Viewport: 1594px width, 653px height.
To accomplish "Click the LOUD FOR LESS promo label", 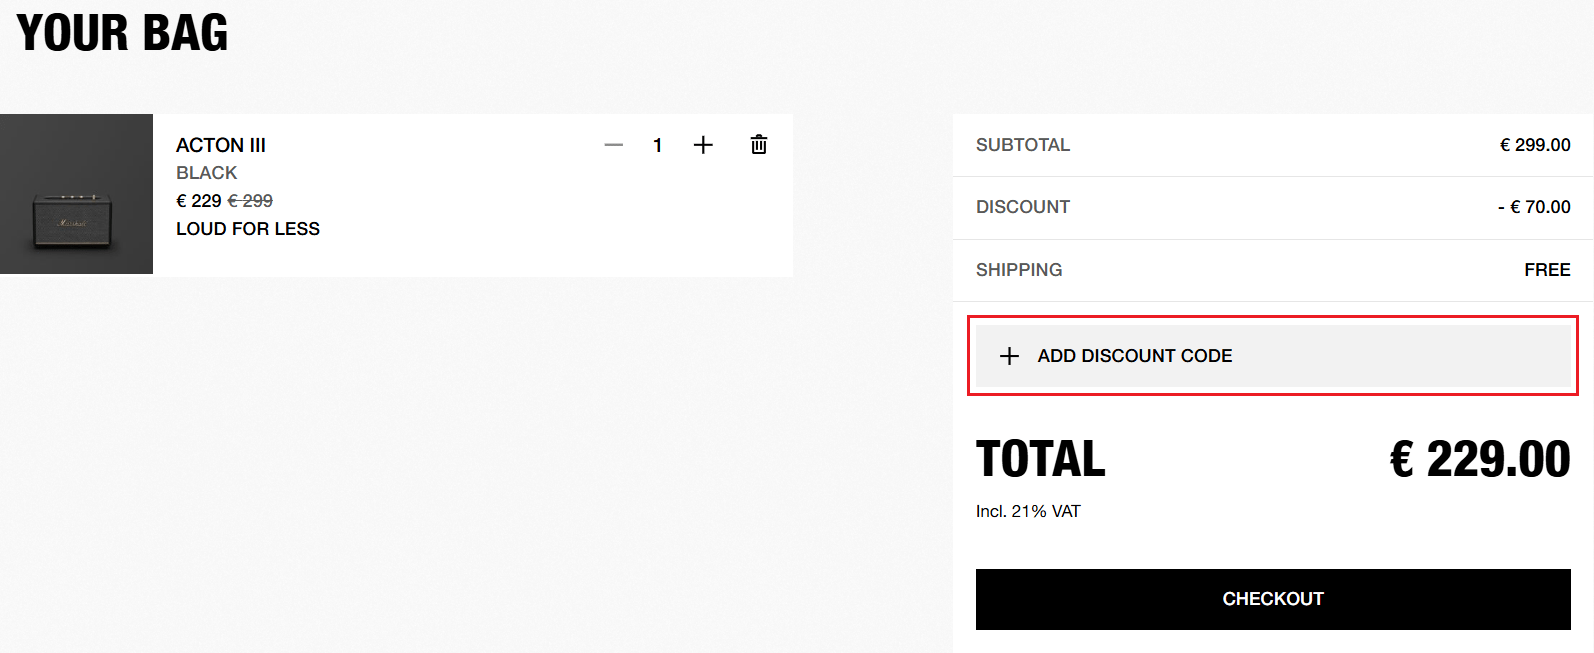I will [x=248, y=229].
